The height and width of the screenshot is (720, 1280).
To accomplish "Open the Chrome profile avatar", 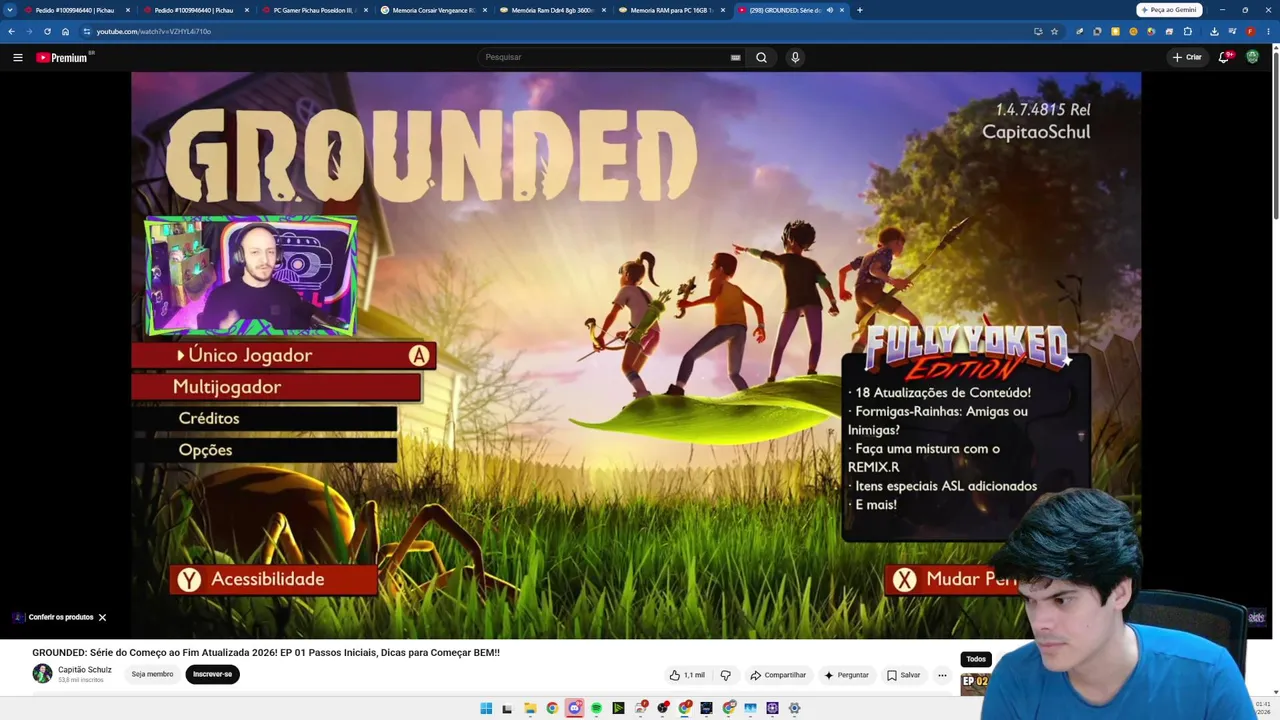I will coord(1250,31).
